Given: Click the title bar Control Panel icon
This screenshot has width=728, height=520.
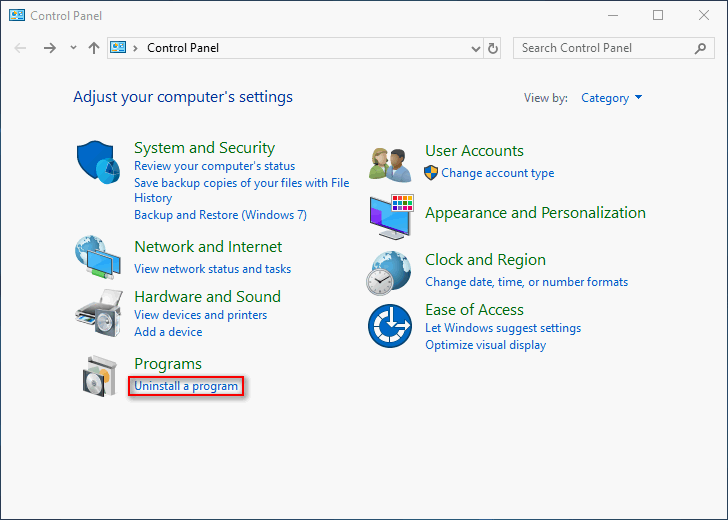Looking at the screenshot, I should coord(17,15).
